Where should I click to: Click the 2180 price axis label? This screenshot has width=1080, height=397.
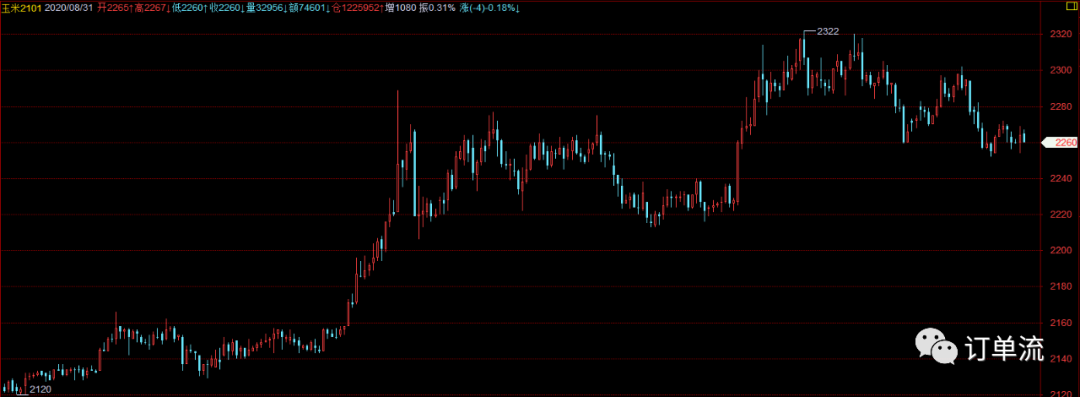[x=1060, y=287]
